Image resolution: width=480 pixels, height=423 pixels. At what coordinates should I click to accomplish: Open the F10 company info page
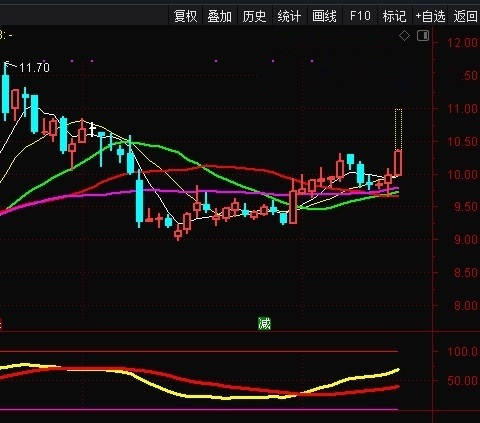pos(360,16)
